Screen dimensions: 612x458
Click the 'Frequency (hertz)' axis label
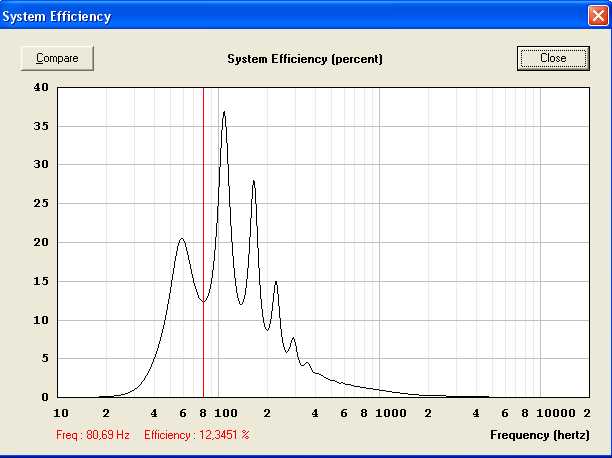pyautogui.click(x=540, y=435)
